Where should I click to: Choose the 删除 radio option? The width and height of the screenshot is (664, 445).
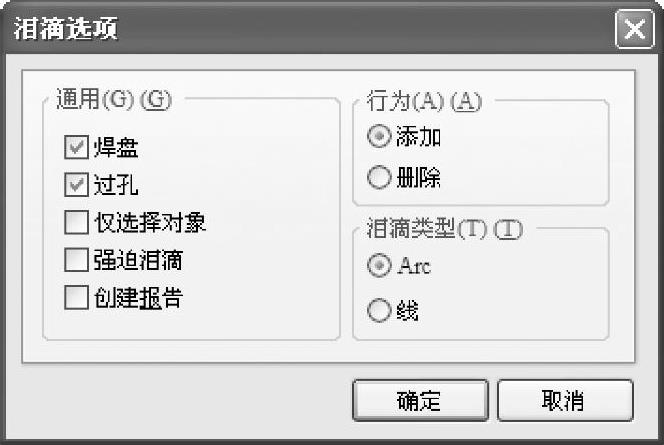pos(379,178)
